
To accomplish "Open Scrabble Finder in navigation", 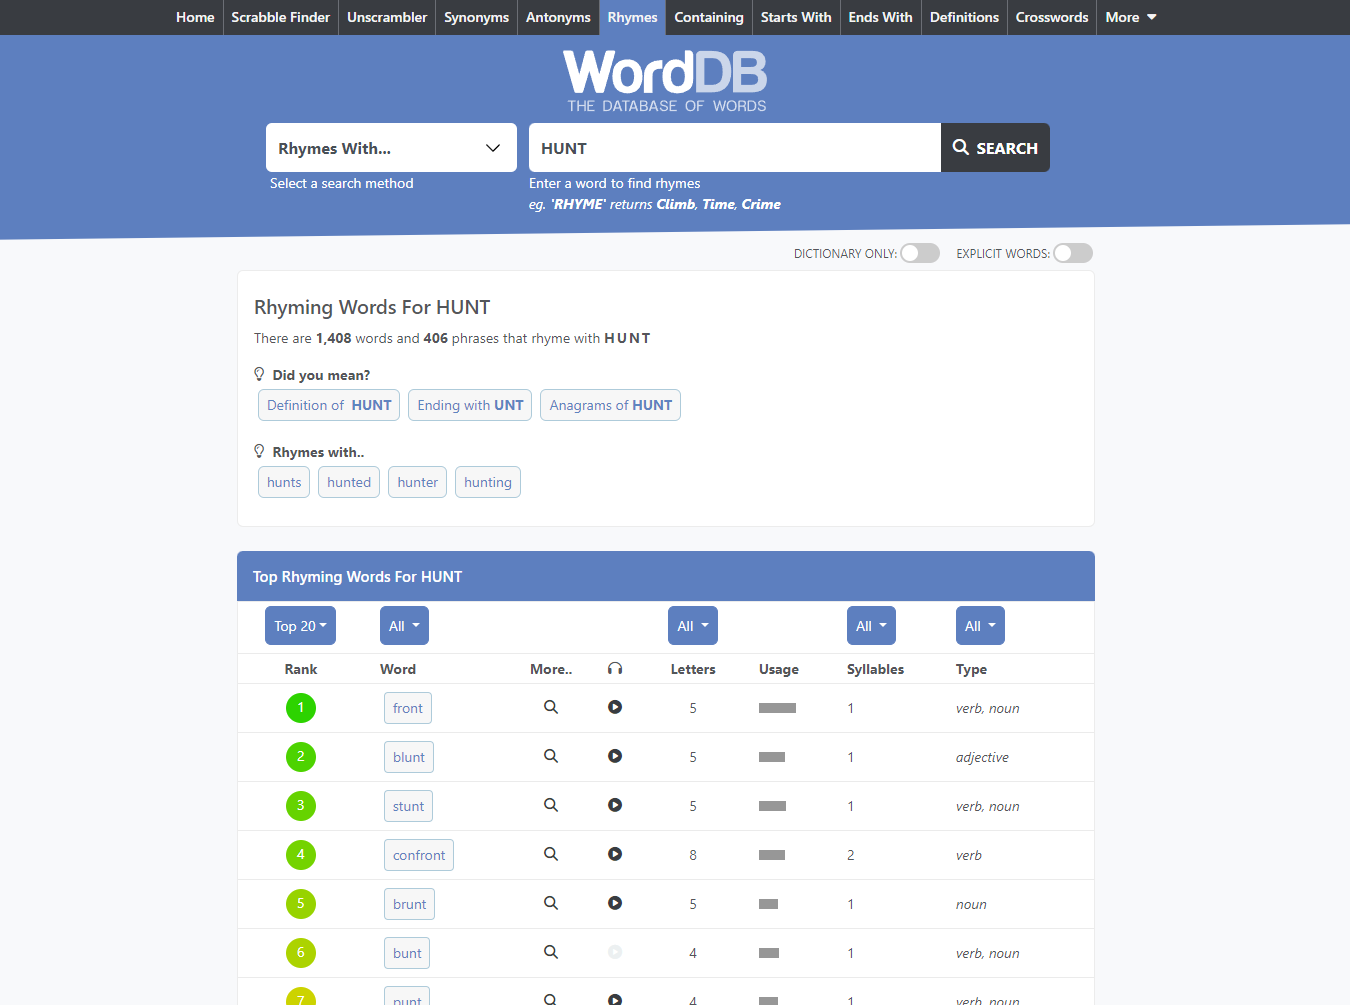I will pos(281,17).
